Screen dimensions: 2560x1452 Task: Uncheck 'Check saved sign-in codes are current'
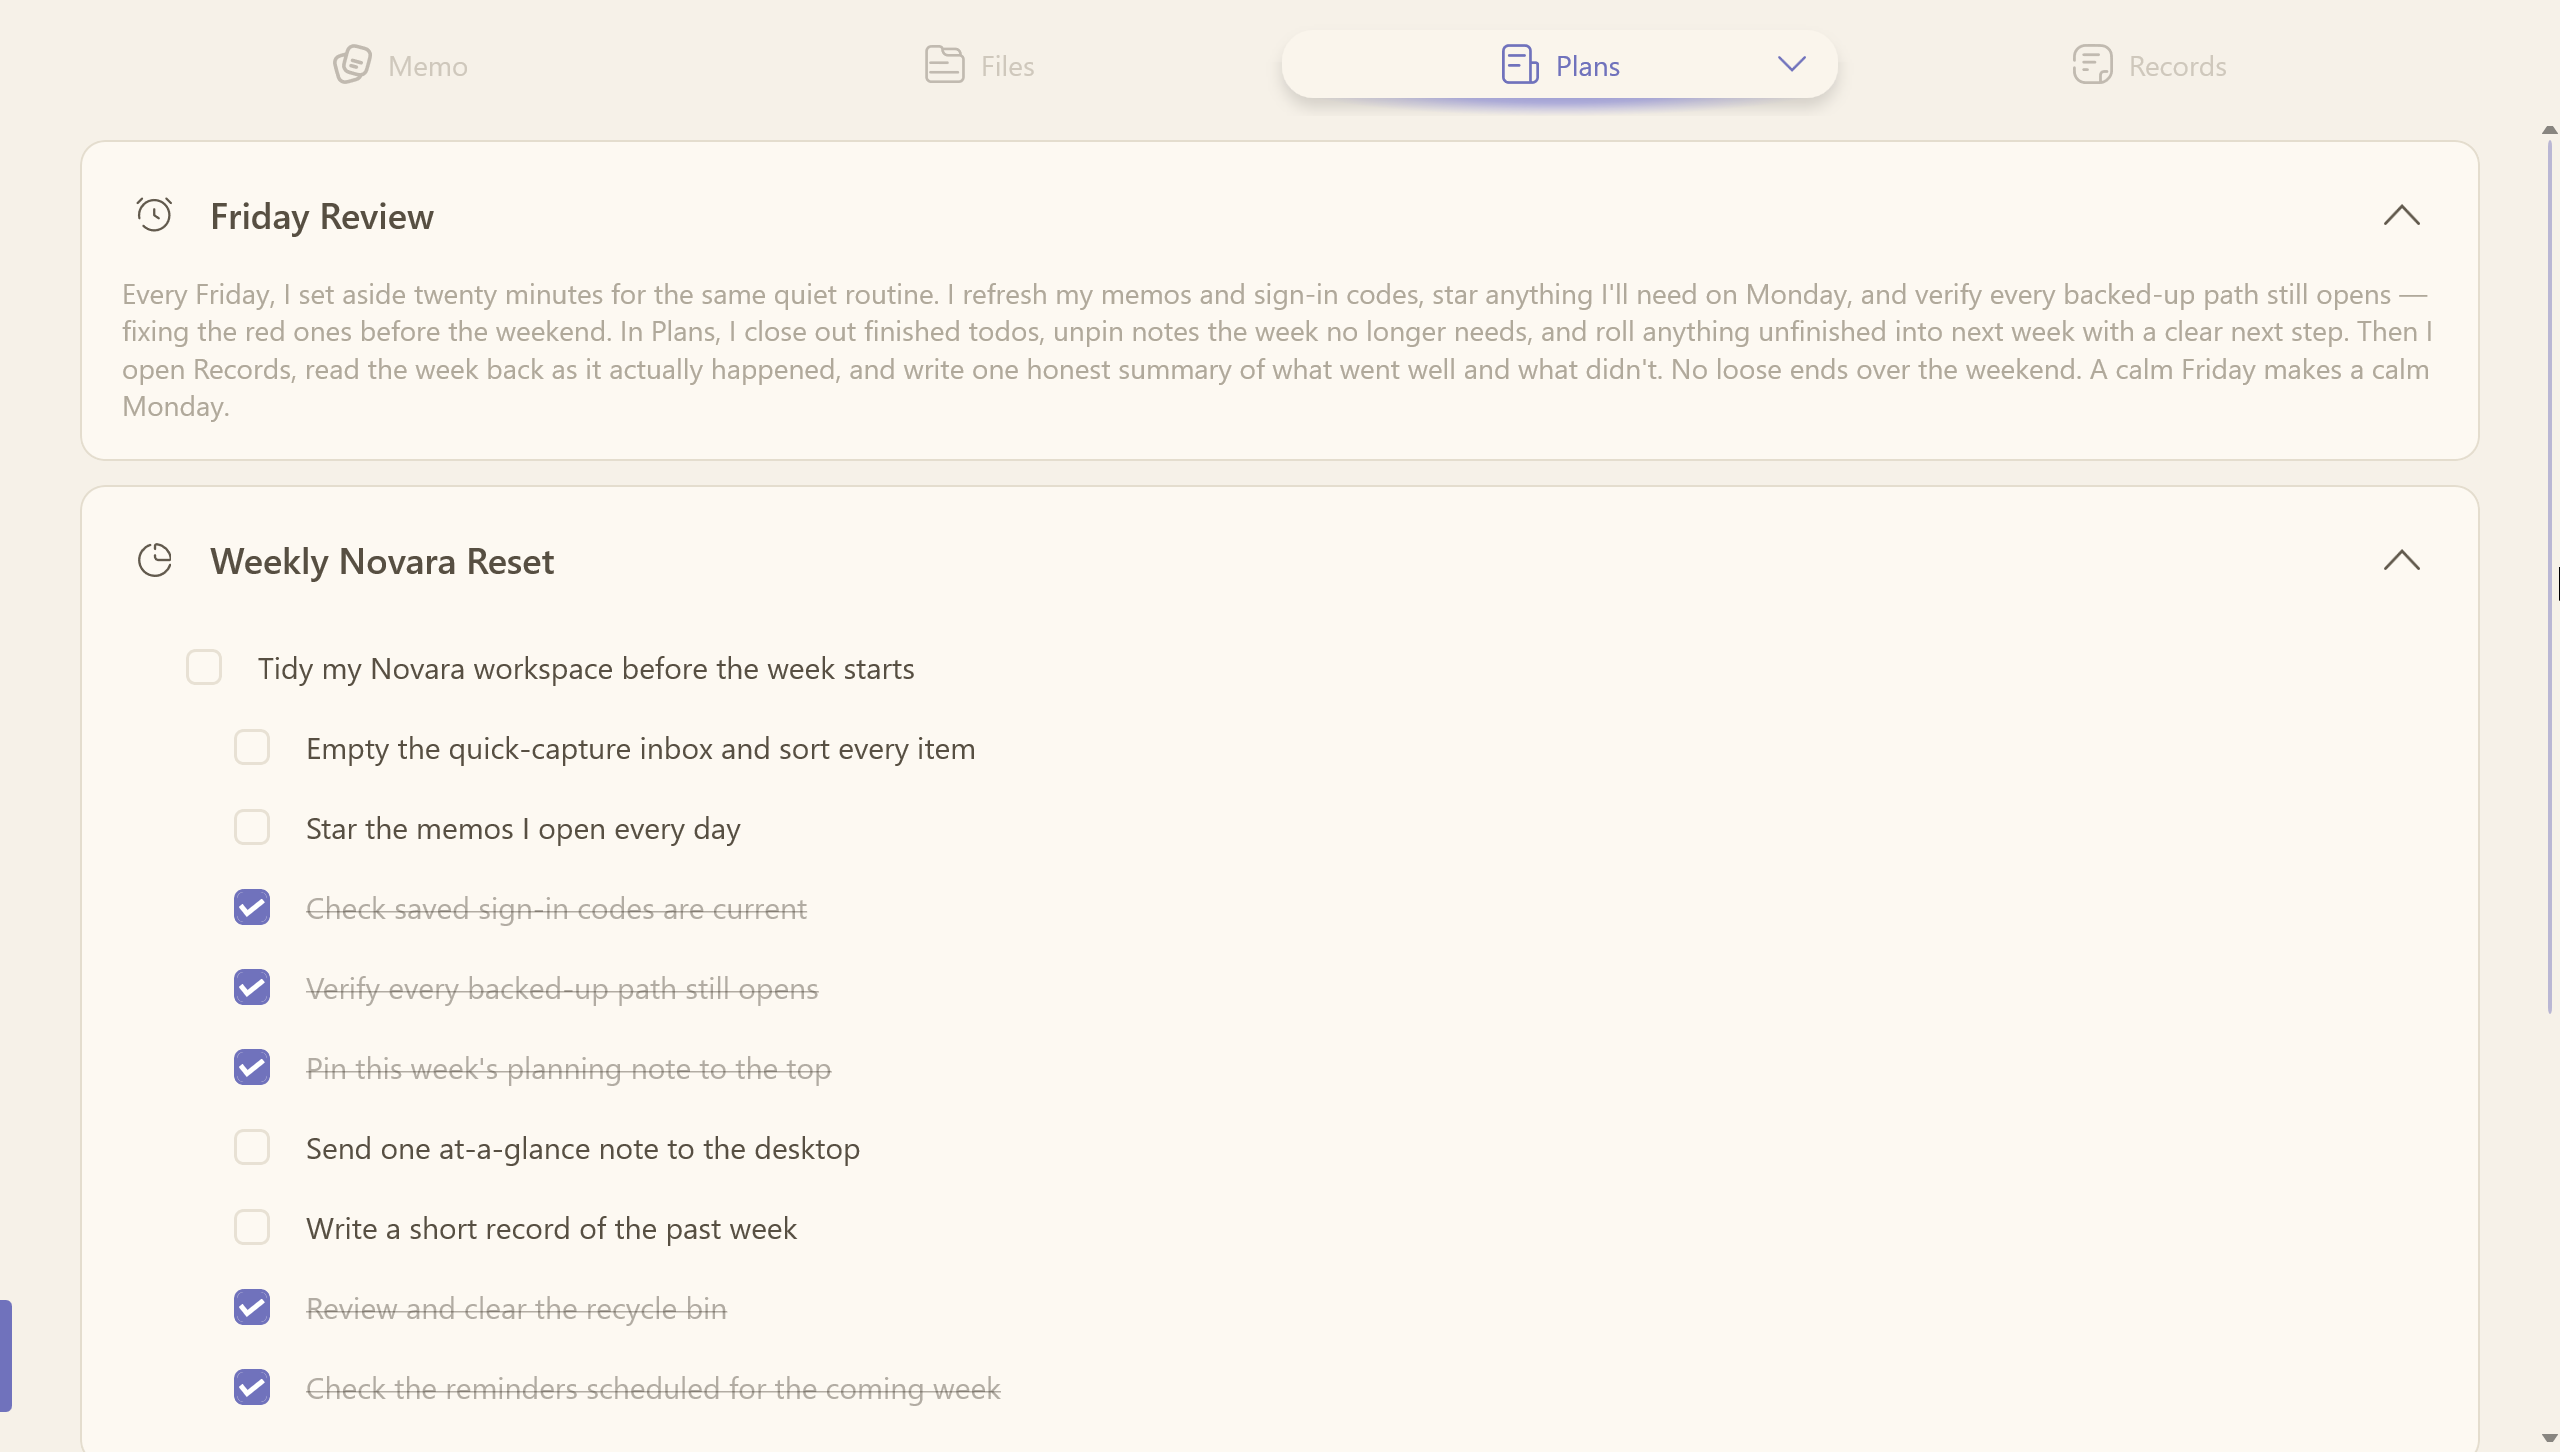tap(252, 907)
